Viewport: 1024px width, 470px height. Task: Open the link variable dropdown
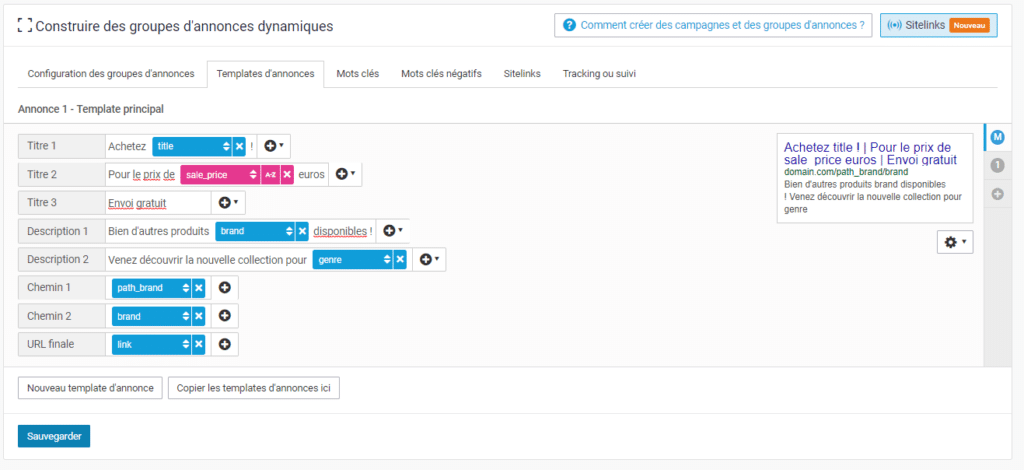(x=152, y=344)
